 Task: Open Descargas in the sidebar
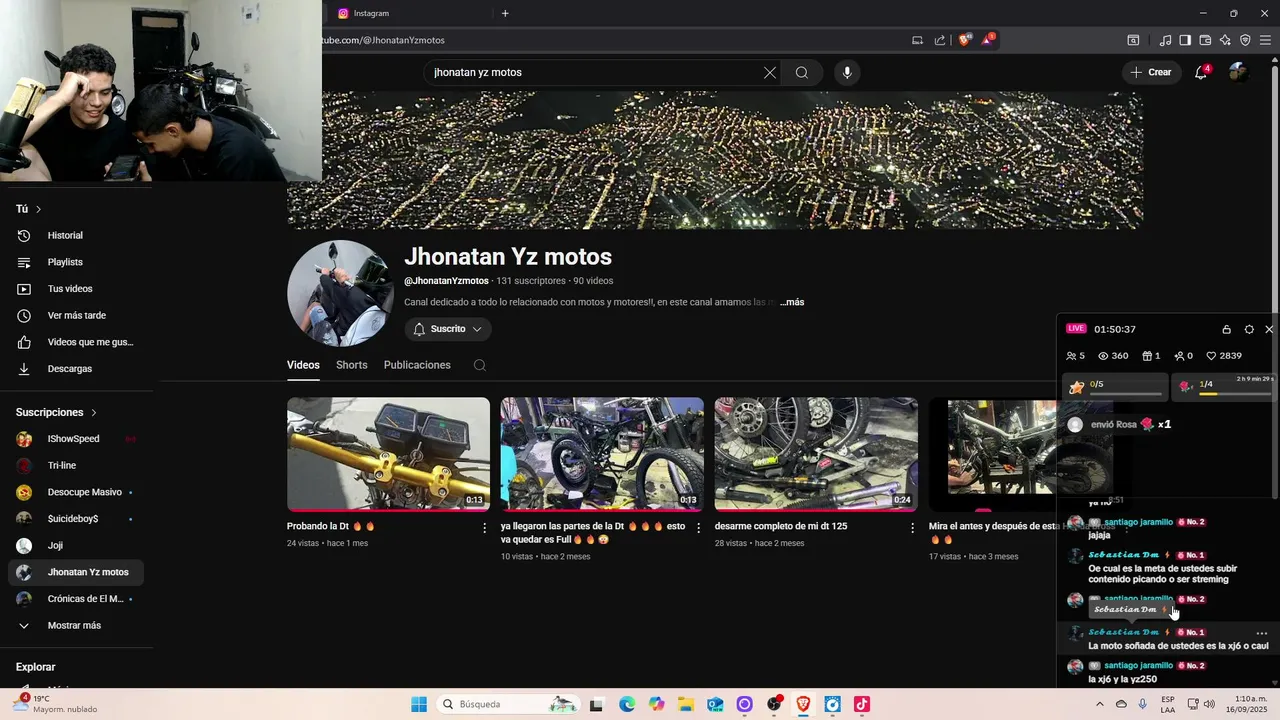coord(76,369)
